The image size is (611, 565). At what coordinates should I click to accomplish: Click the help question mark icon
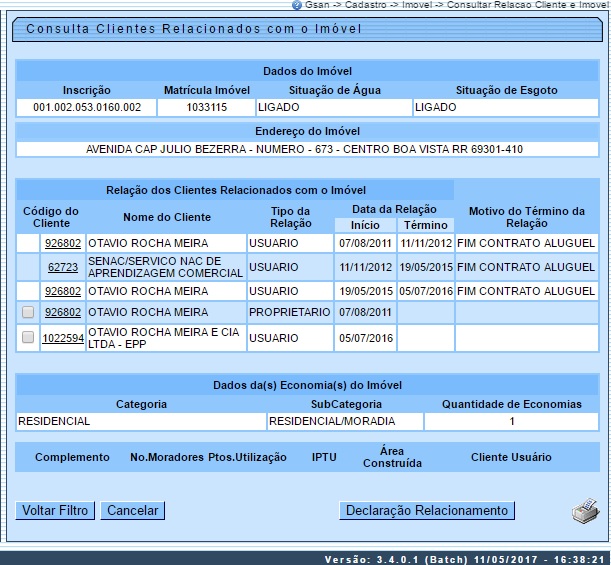tap(297, 6)
